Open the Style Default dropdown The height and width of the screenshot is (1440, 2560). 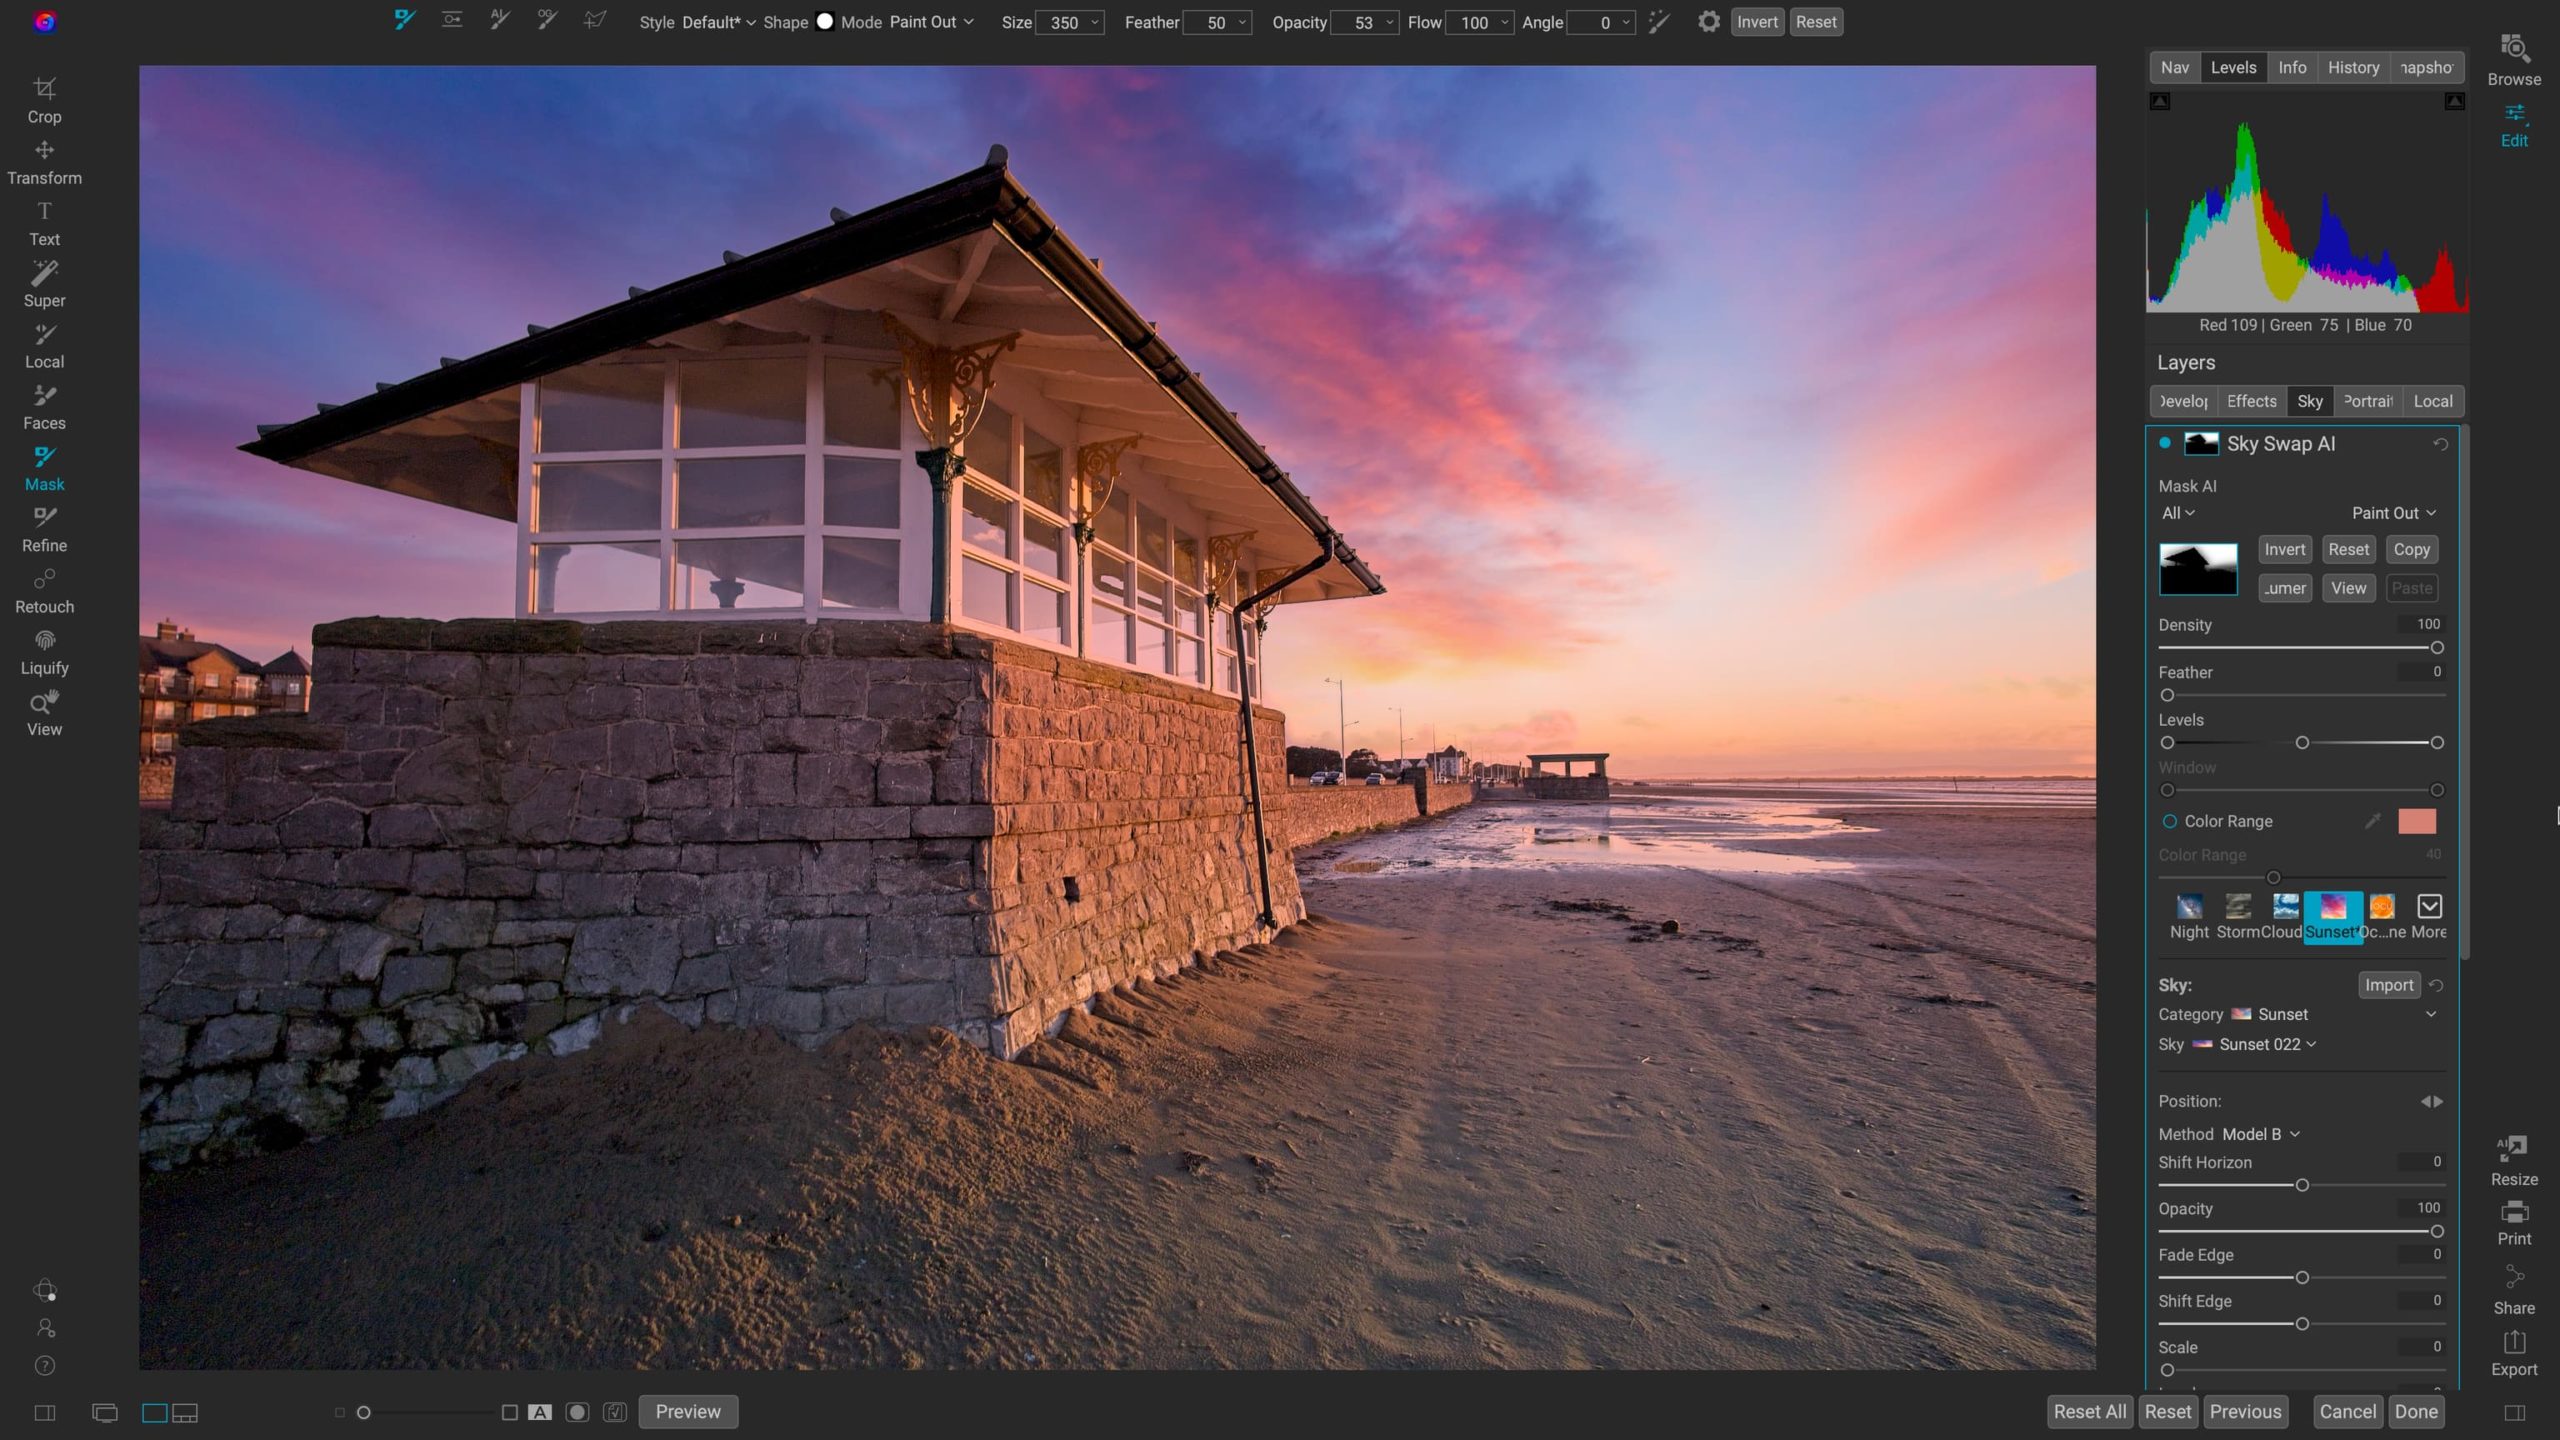pos(714,21)
